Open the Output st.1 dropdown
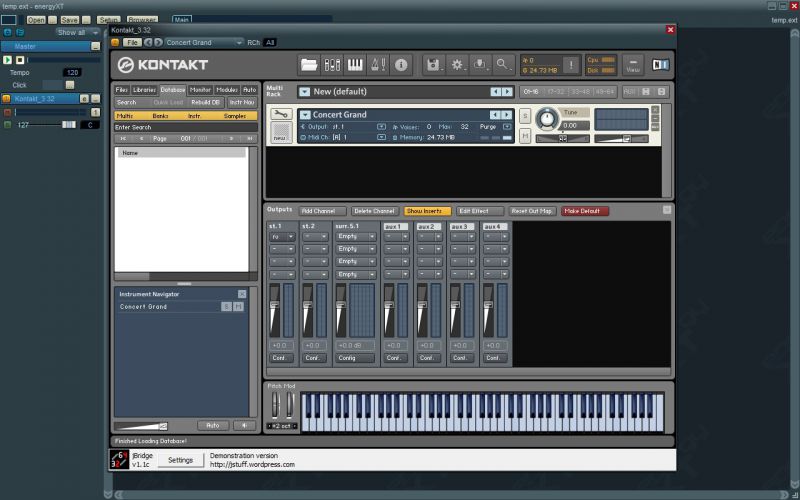This screenshot has width=800, height=500. 381,127
